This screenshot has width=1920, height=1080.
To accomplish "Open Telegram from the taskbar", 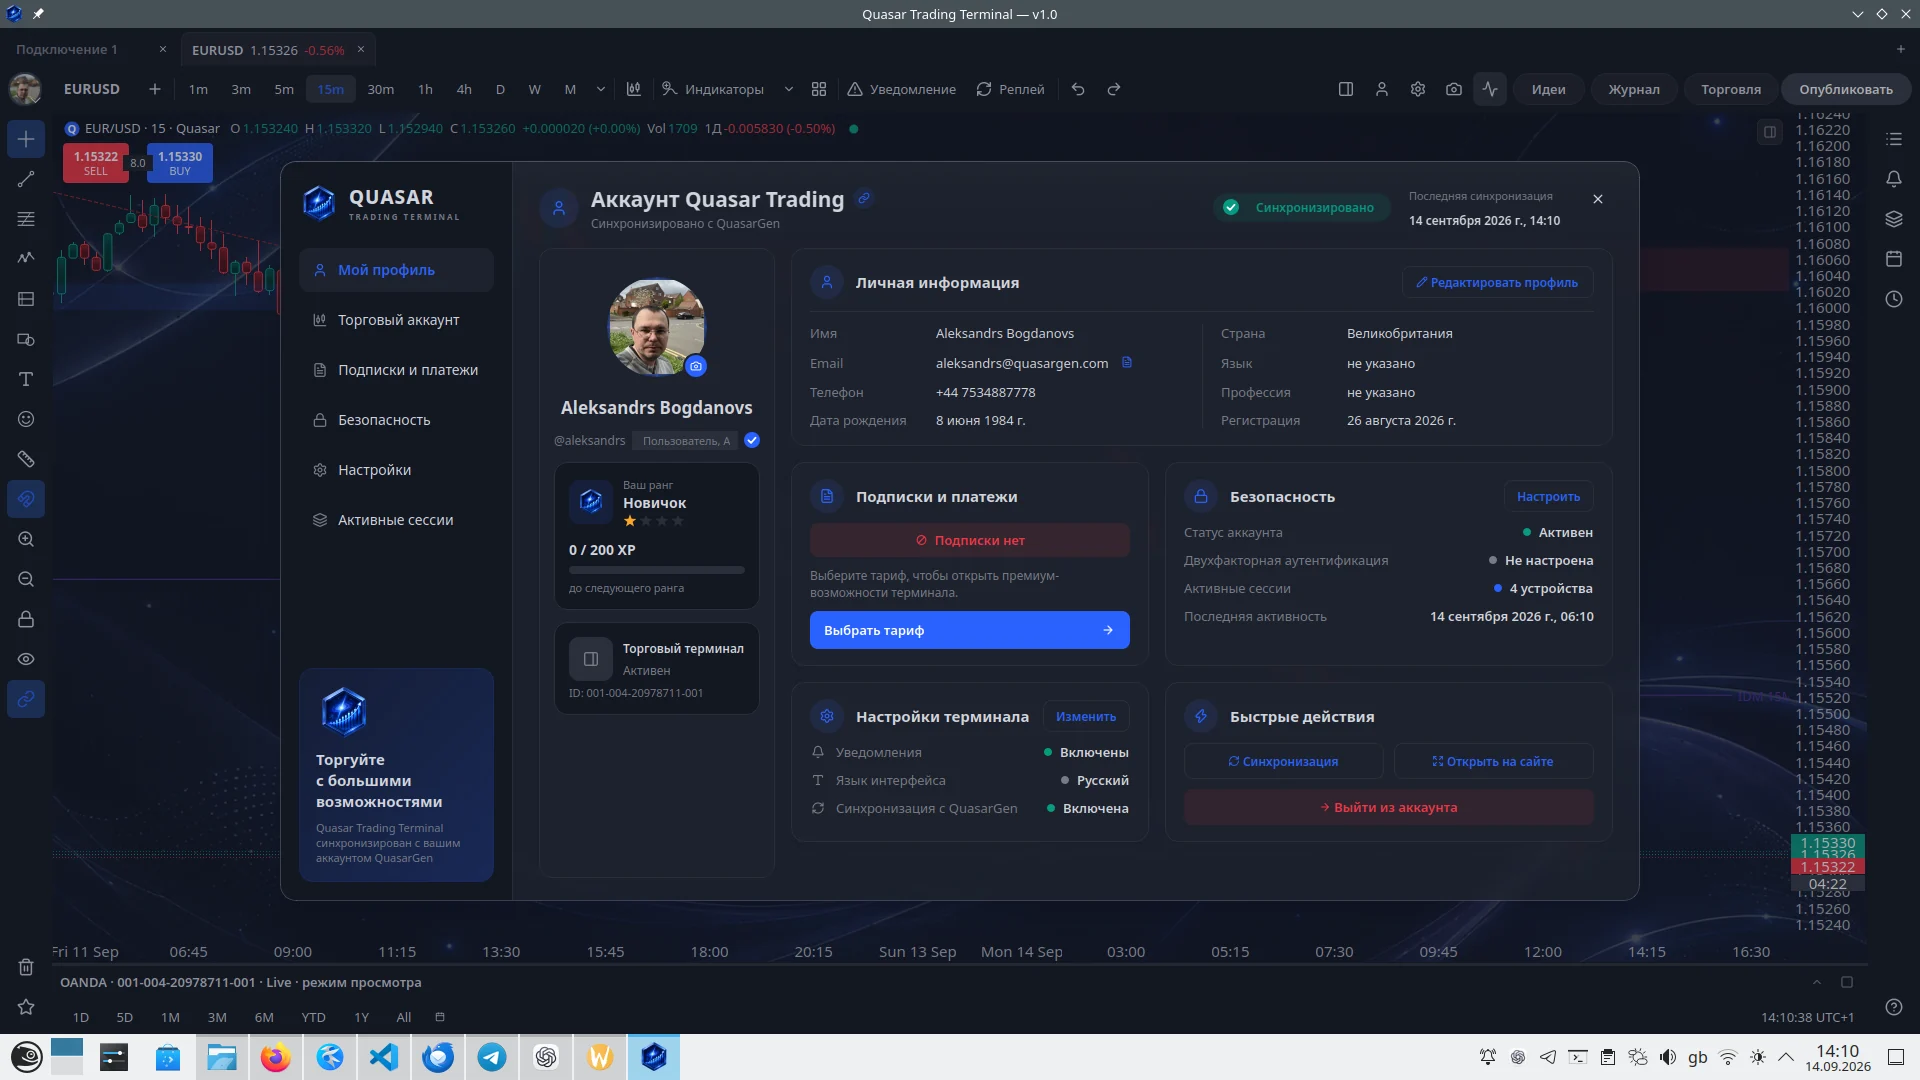I will pyautogui.click(x=492, y=1057).
